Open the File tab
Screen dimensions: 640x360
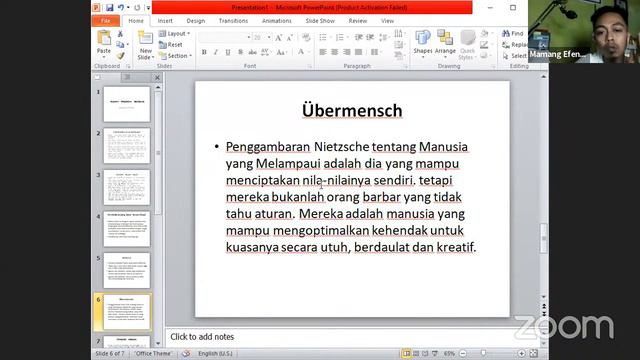coord(106,21)
